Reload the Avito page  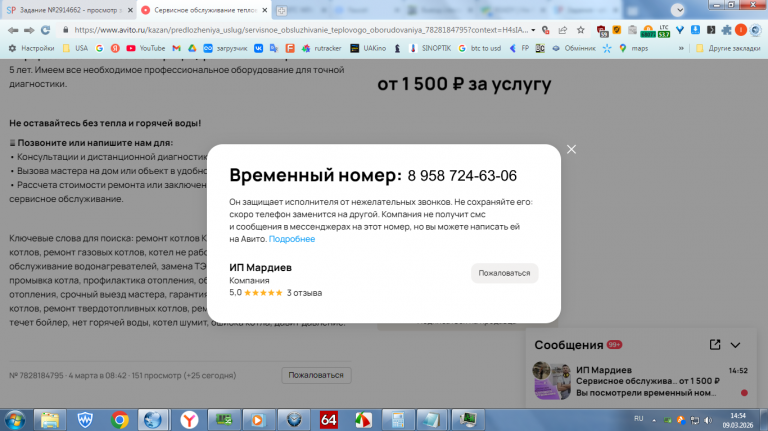[46, 30]
